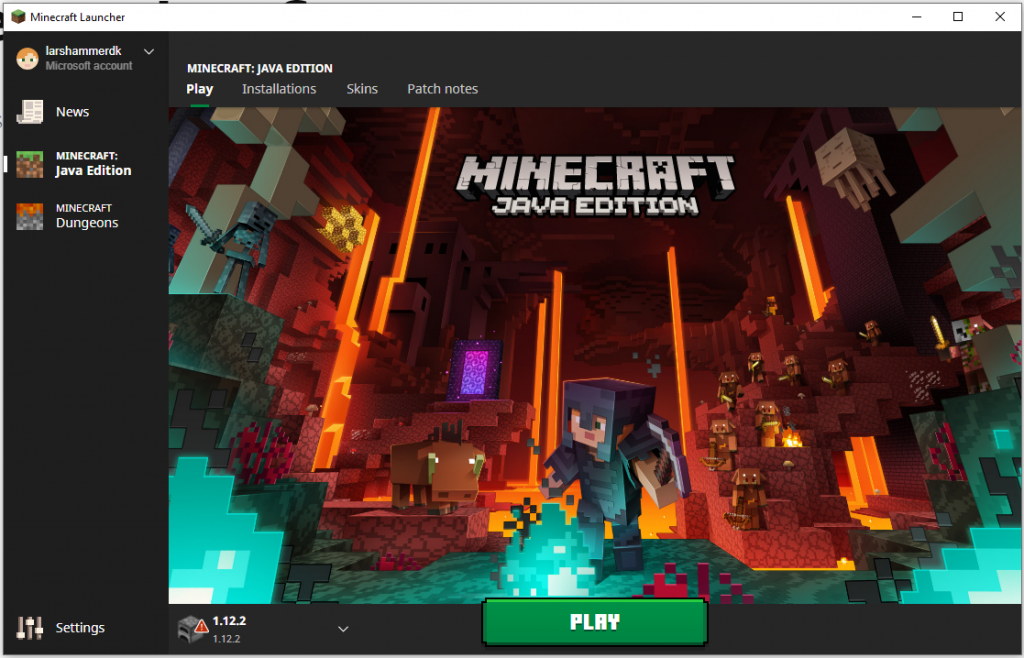
Task: Click the Minecraft Java Edition artwork logo
Action: pos(595,186)
